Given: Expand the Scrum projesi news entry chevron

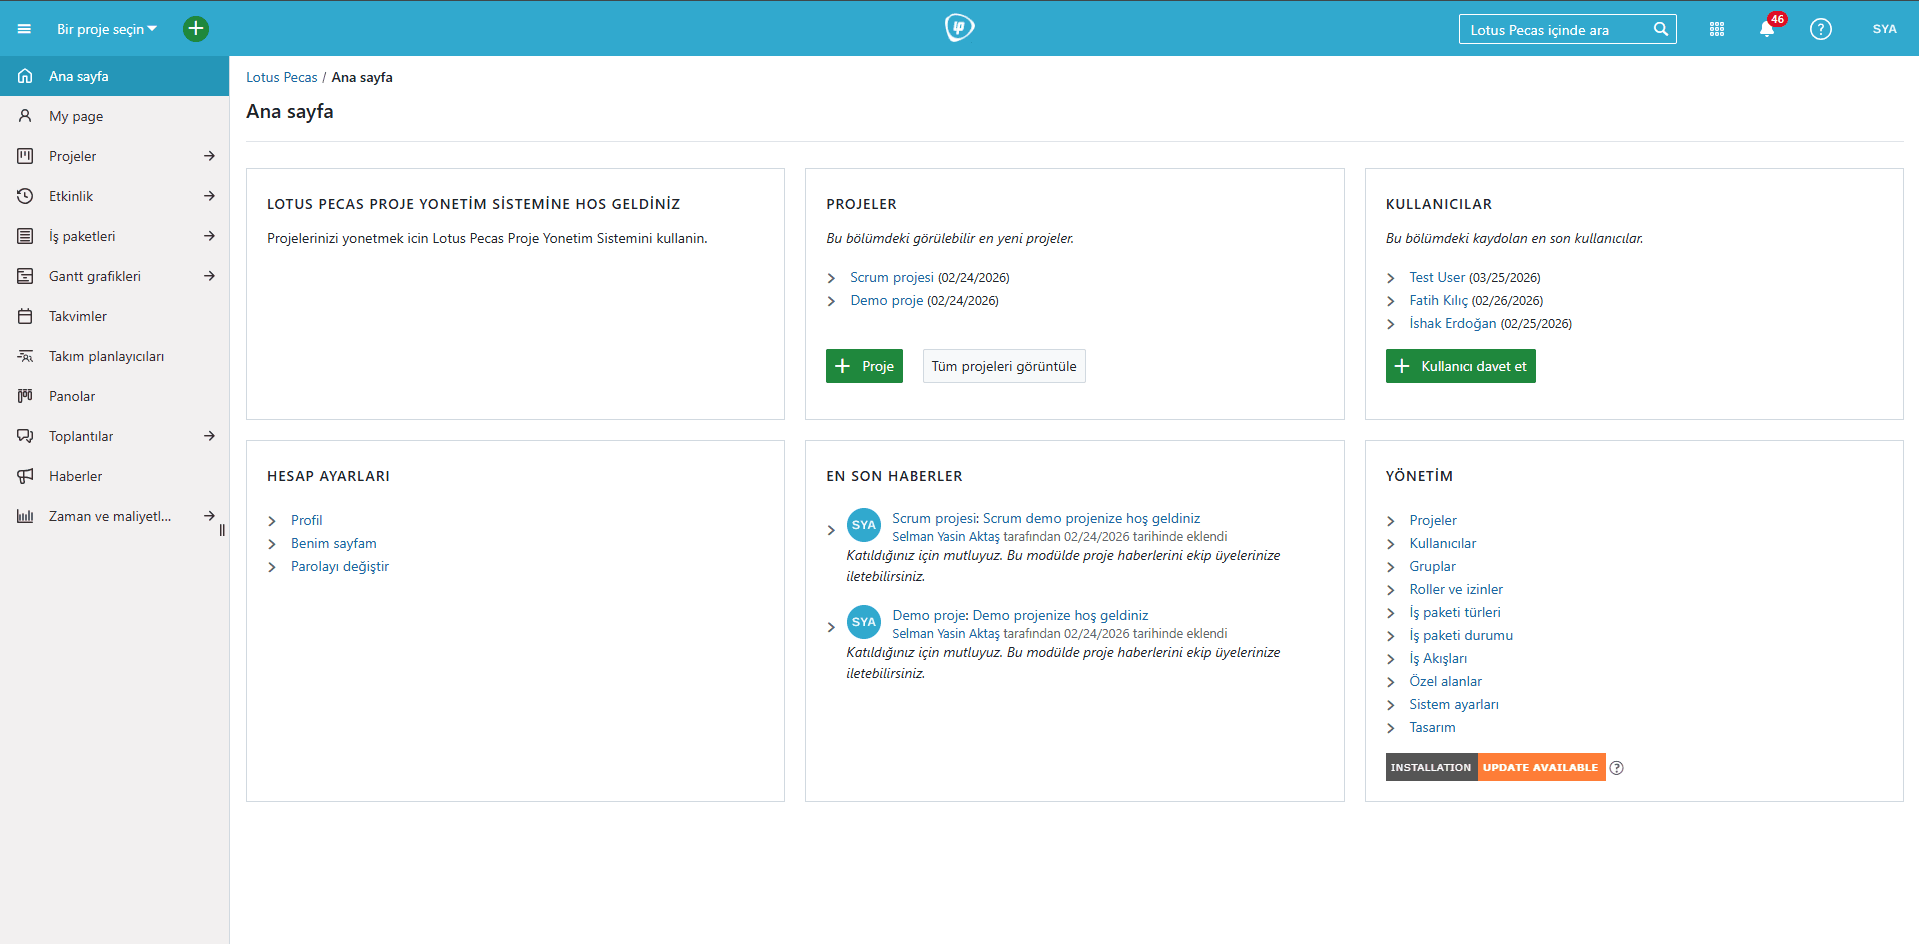Looking at the screenshot, I should click(831, 529).
